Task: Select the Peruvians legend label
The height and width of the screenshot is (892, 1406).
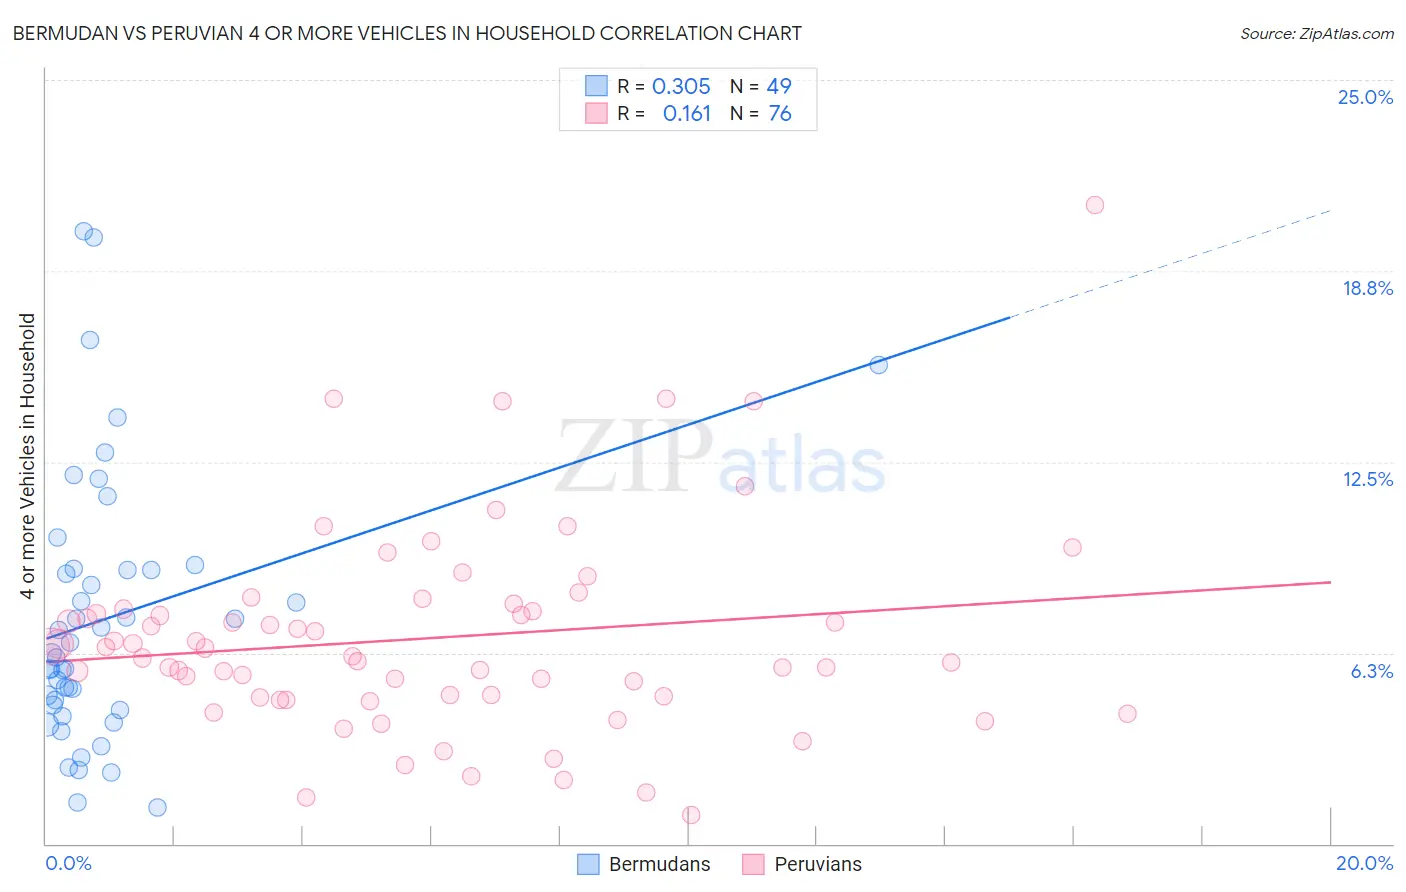Action: [818, 864]
